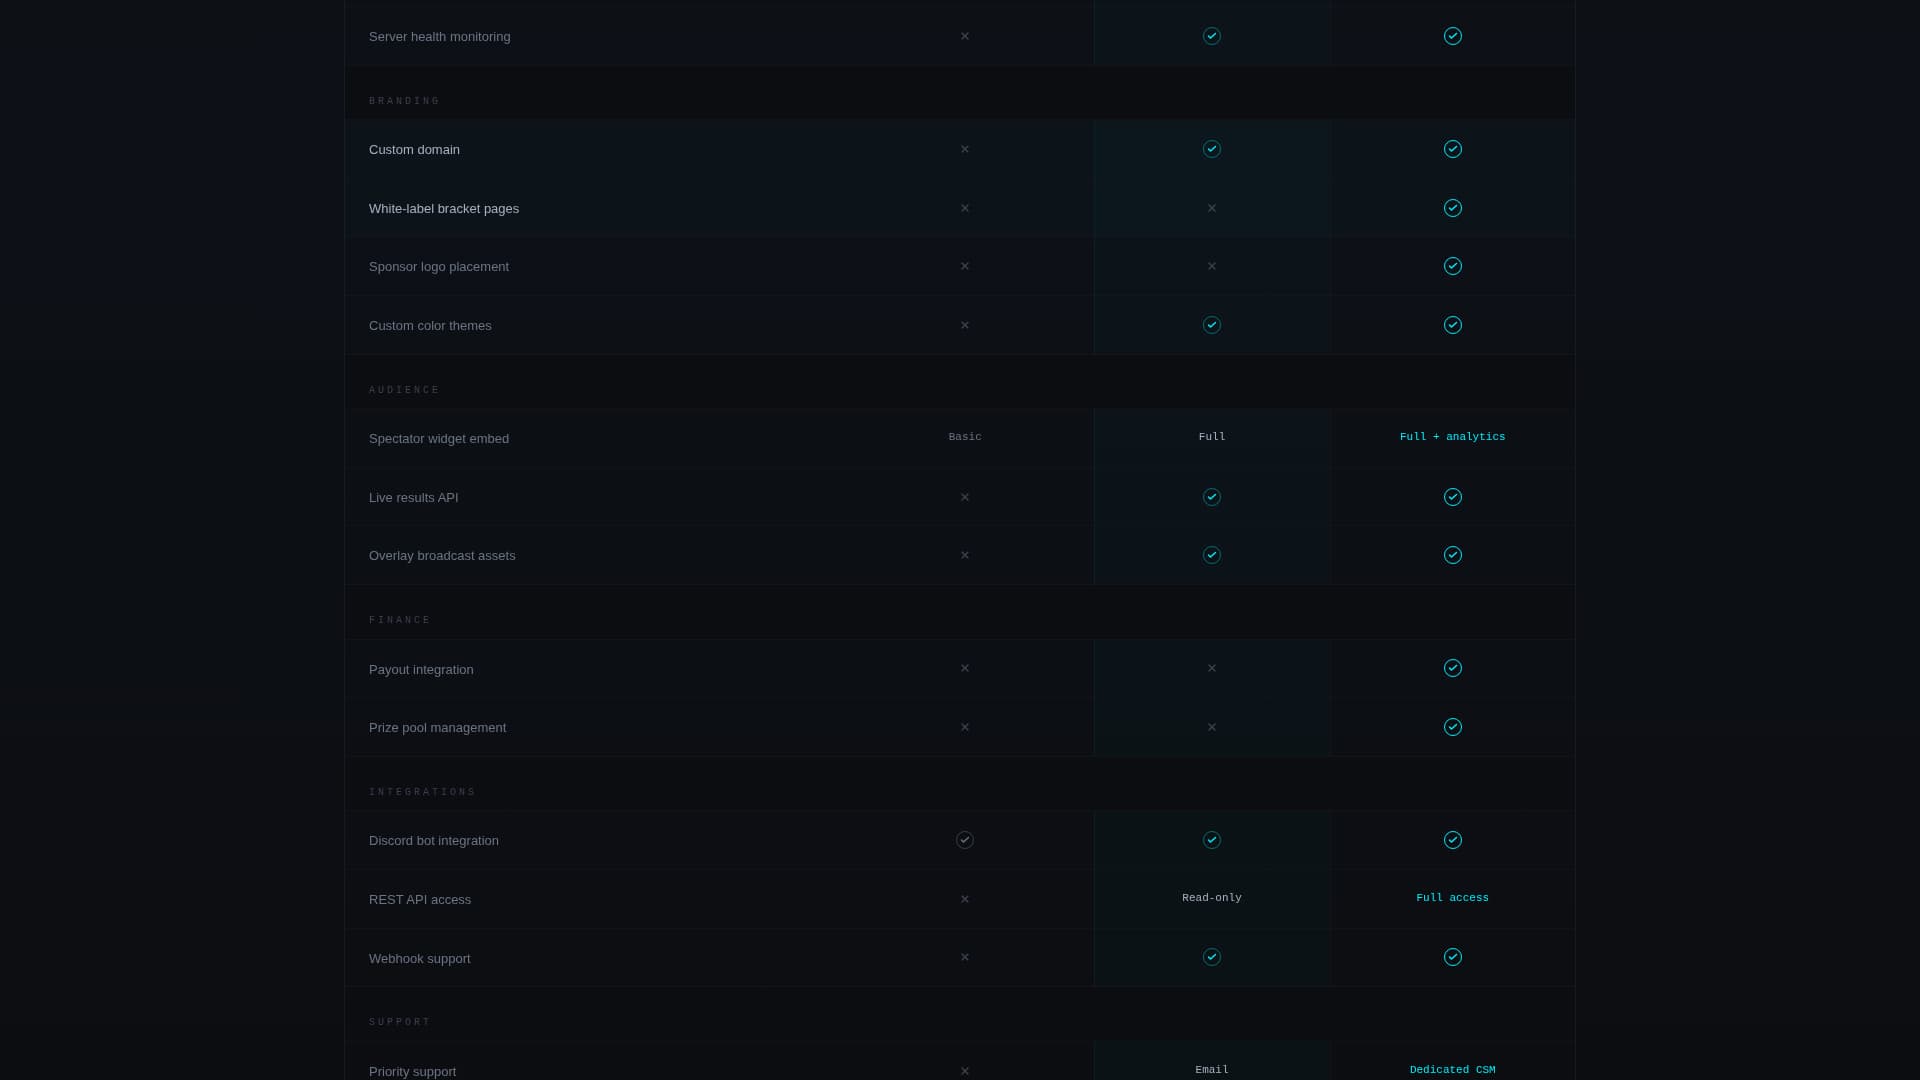Image resolution: width=1920 pixels, height=1080 pixels.
Task: Click the "Full" value in middle plan column
Action: [1212, 437]
